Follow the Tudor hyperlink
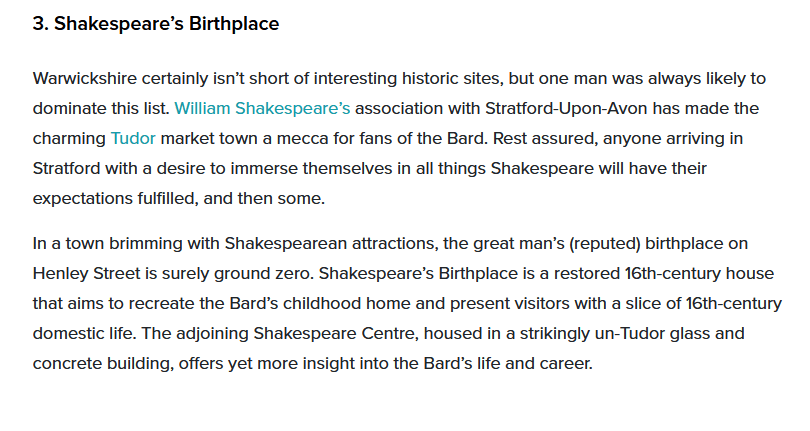Screen dimensions: 810x431 133,138
